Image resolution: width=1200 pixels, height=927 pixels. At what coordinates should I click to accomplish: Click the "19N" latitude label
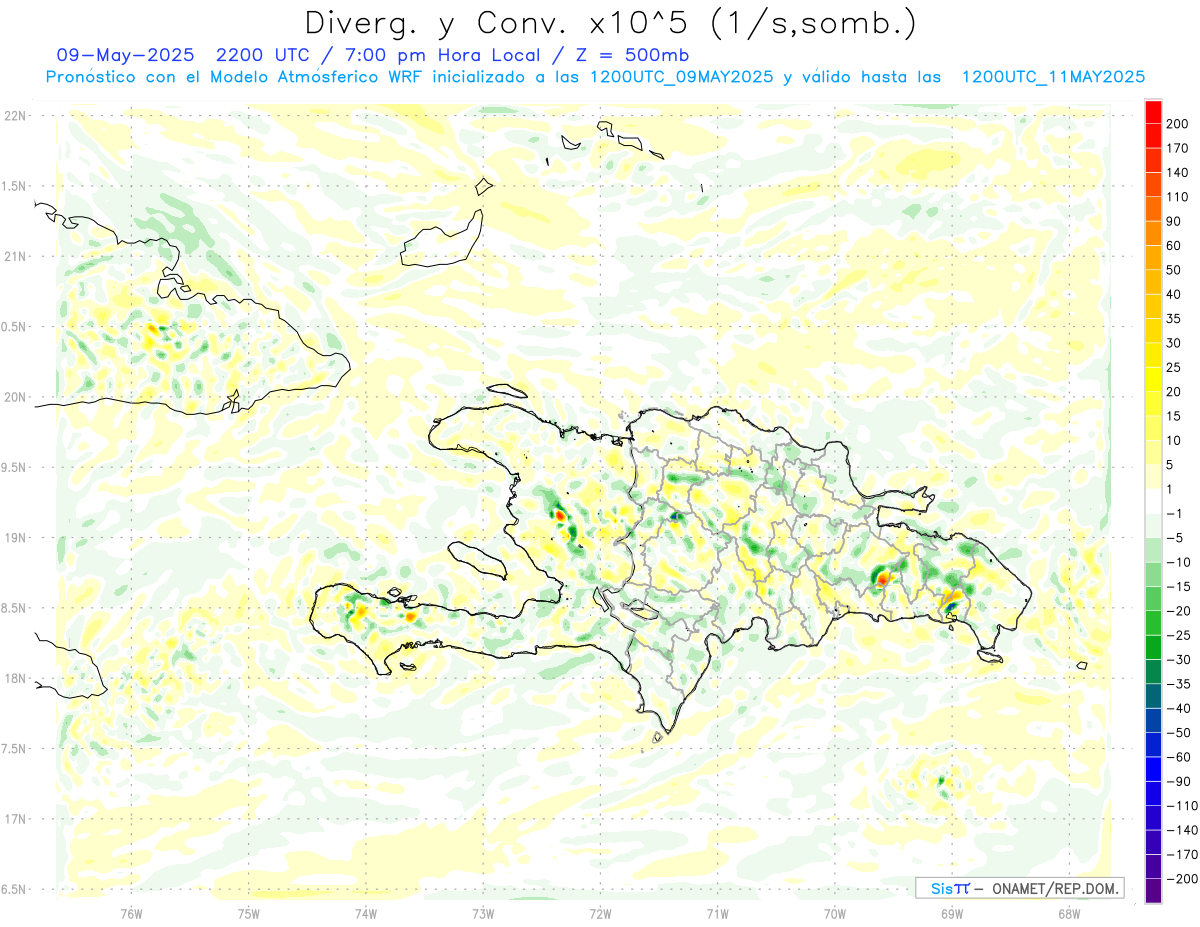[14, 537]
